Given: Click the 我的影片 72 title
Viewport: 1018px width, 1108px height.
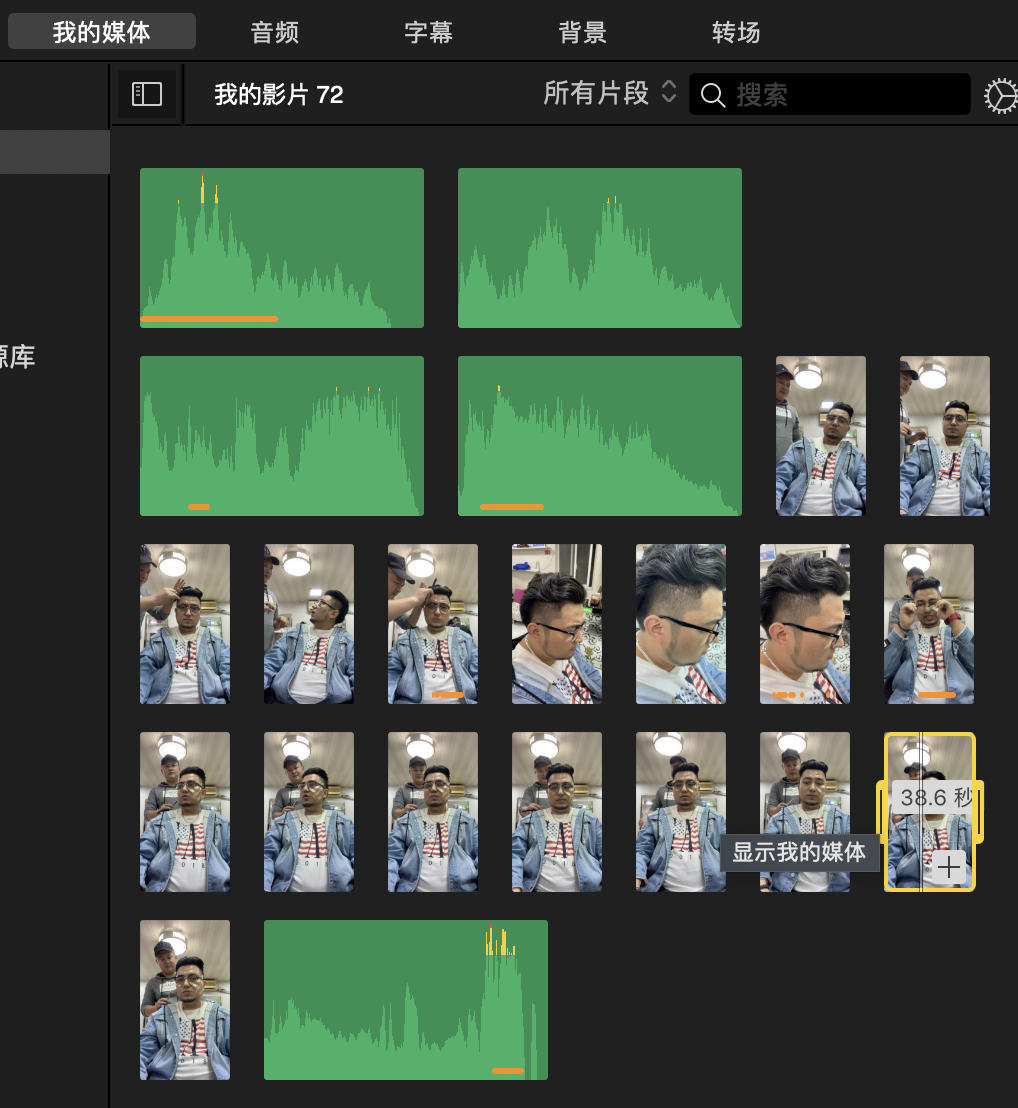Looking at the screenshot, I should [x=279, y=95].
